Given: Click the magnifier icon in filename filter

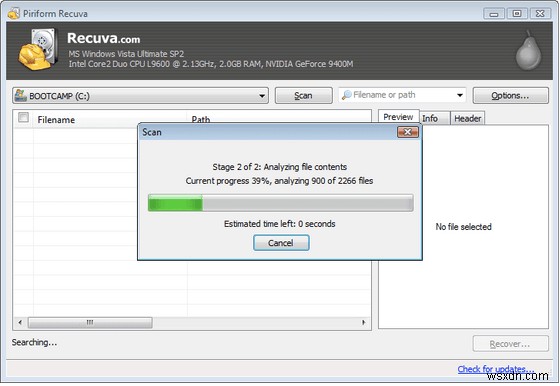Looking at the screenshot, I should (346, 95).
